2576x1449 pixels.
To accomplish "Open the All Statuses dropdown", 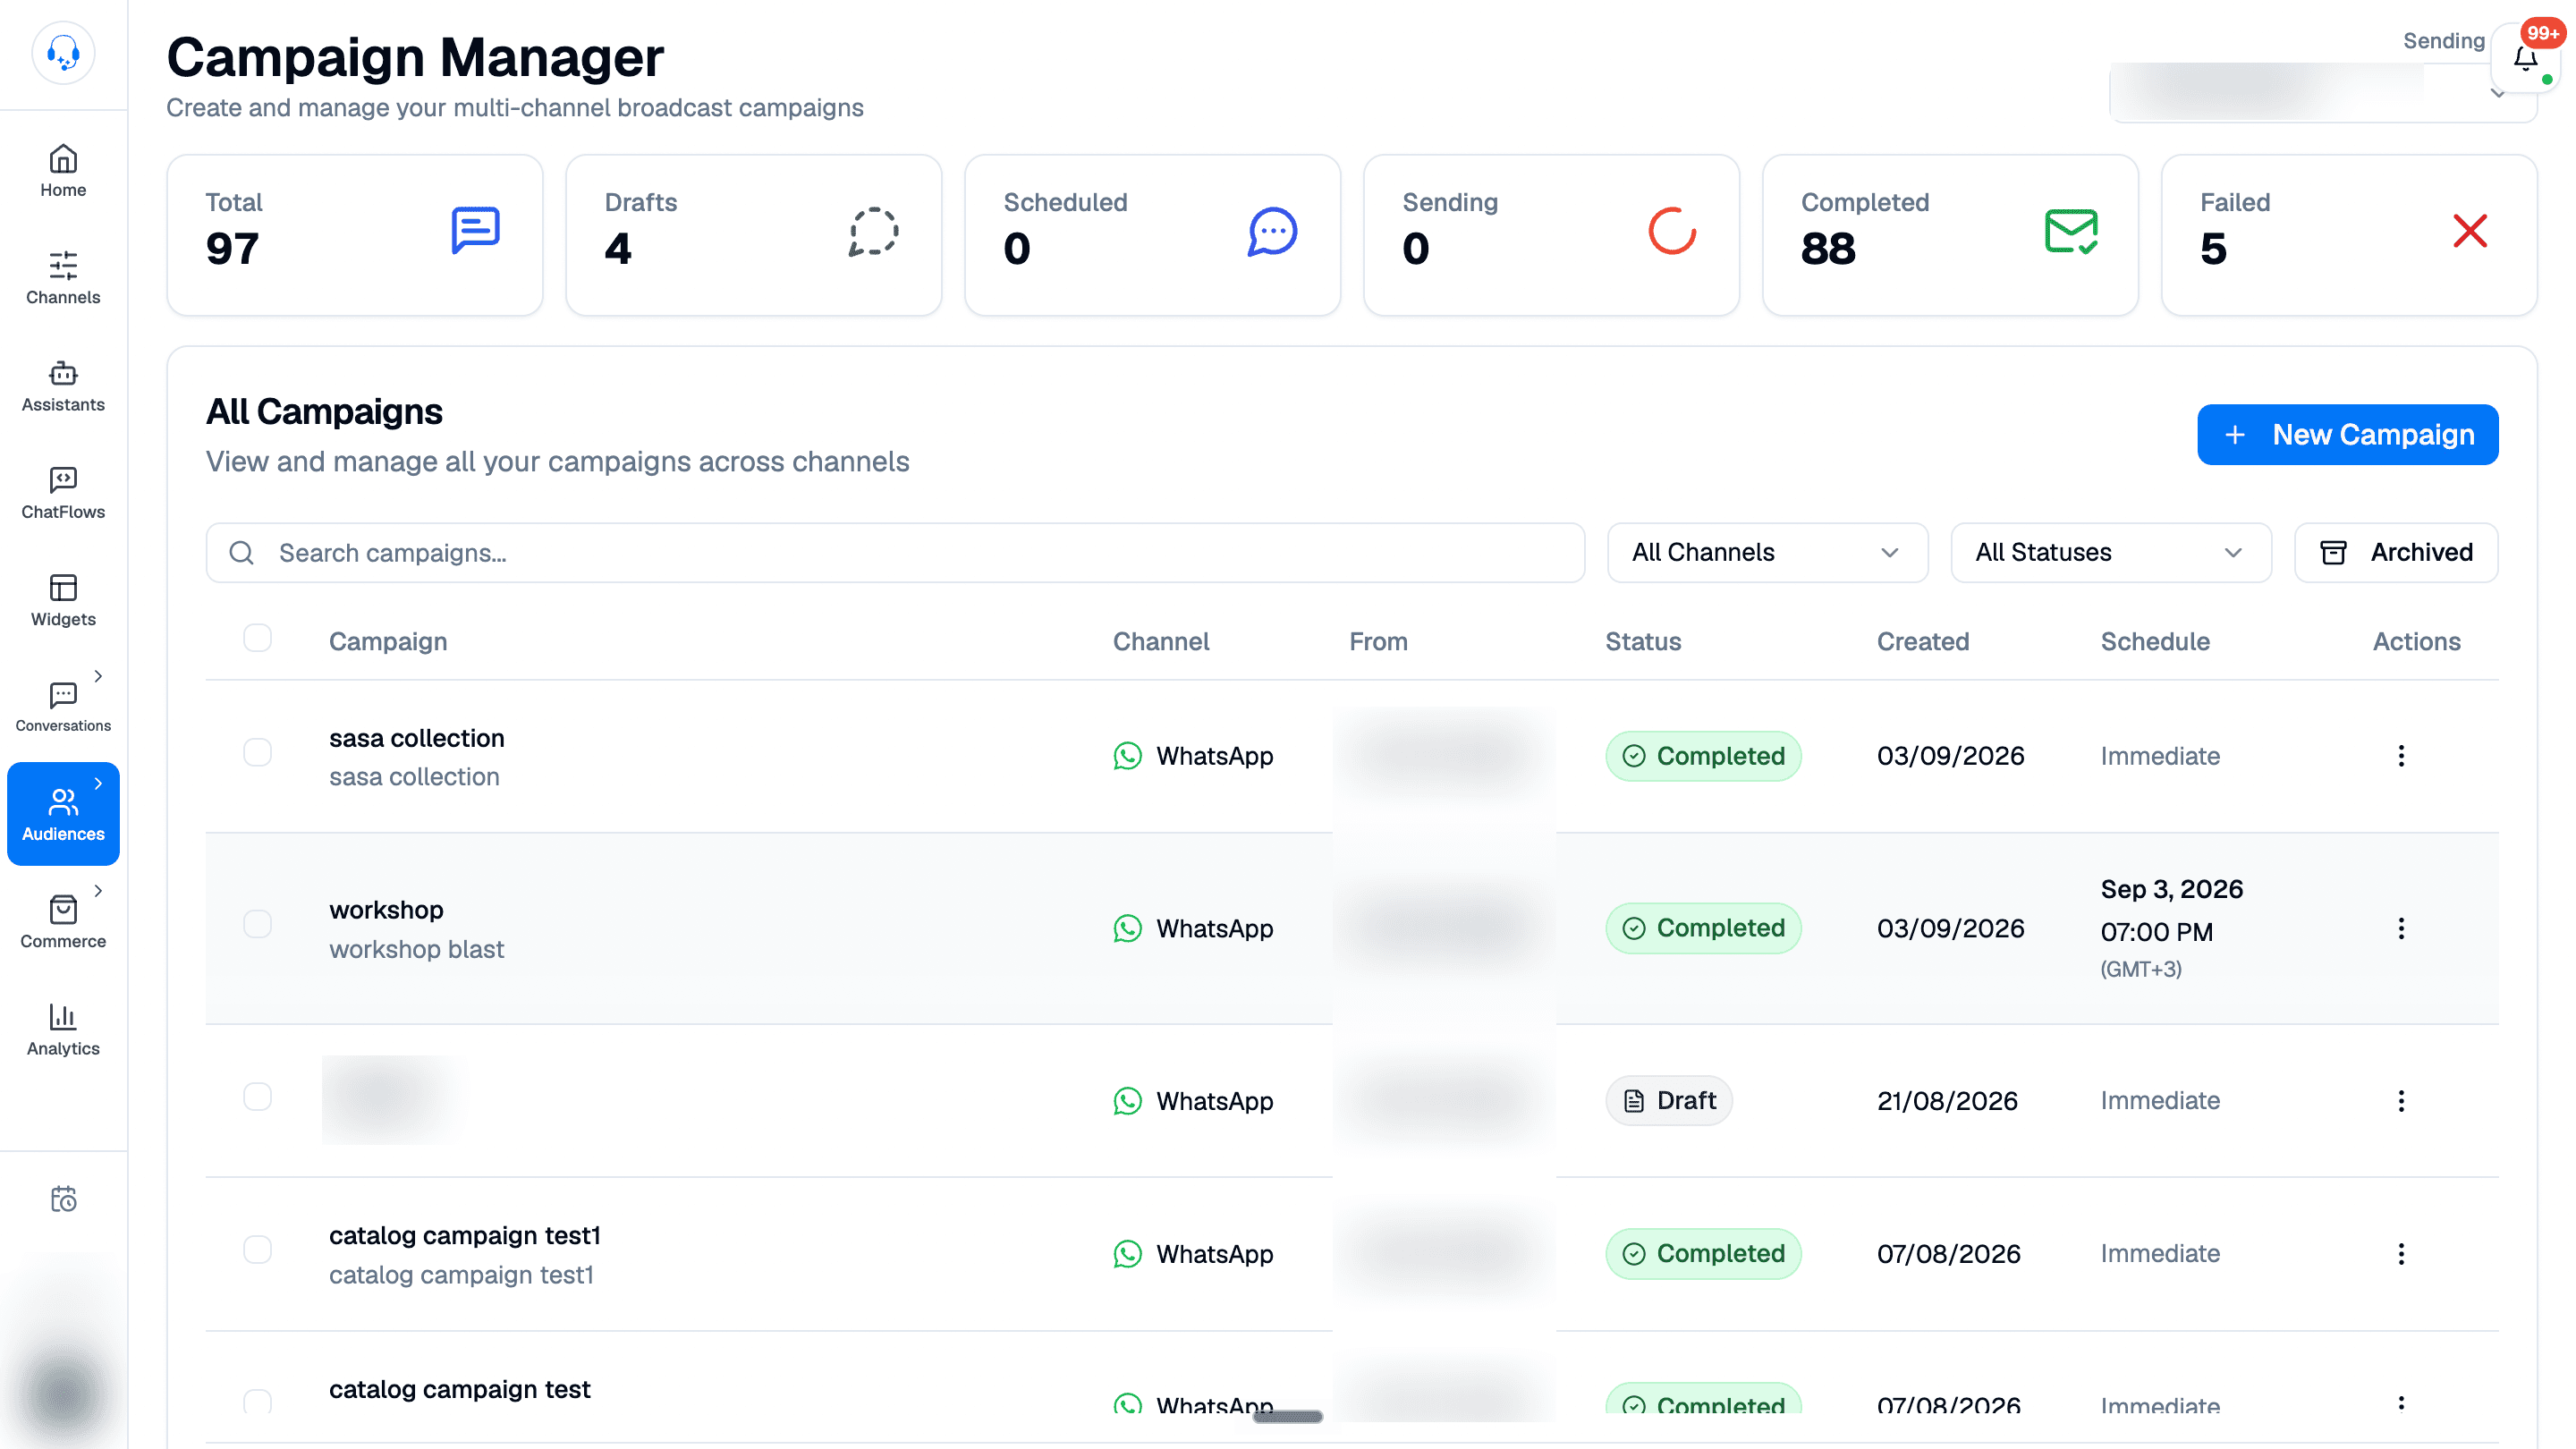I will [2111, 552].
